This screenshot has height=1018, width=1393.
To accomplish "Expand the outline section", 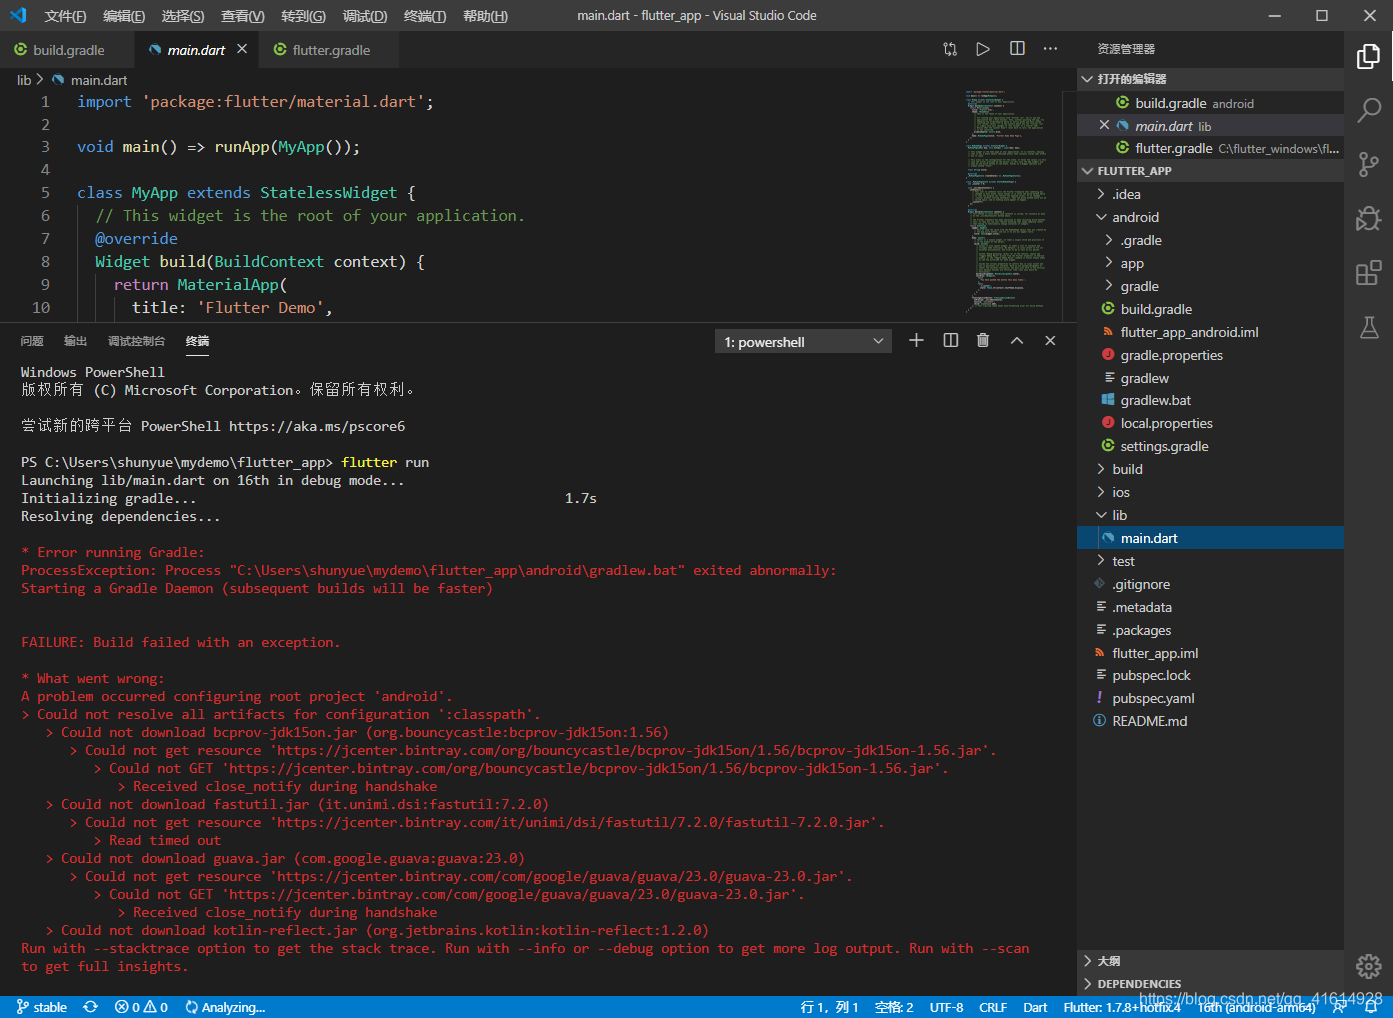I will pos(1210,961).
